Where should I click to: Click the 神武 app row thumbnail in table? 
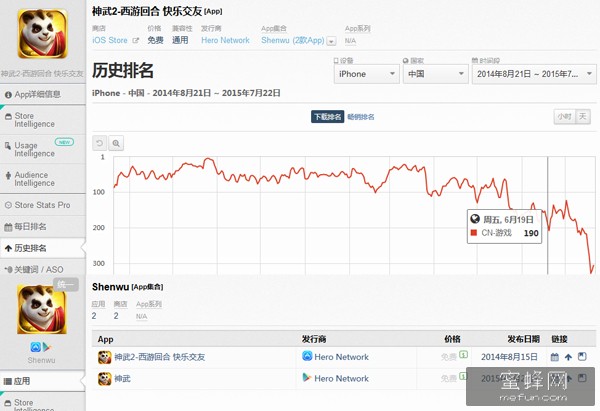[x=104, y=378]
